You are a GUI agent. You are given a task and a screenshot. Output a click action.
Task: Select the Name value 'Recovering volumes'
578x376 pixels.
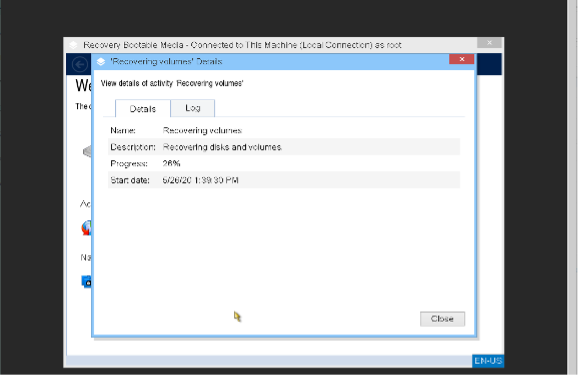[202, 130]
